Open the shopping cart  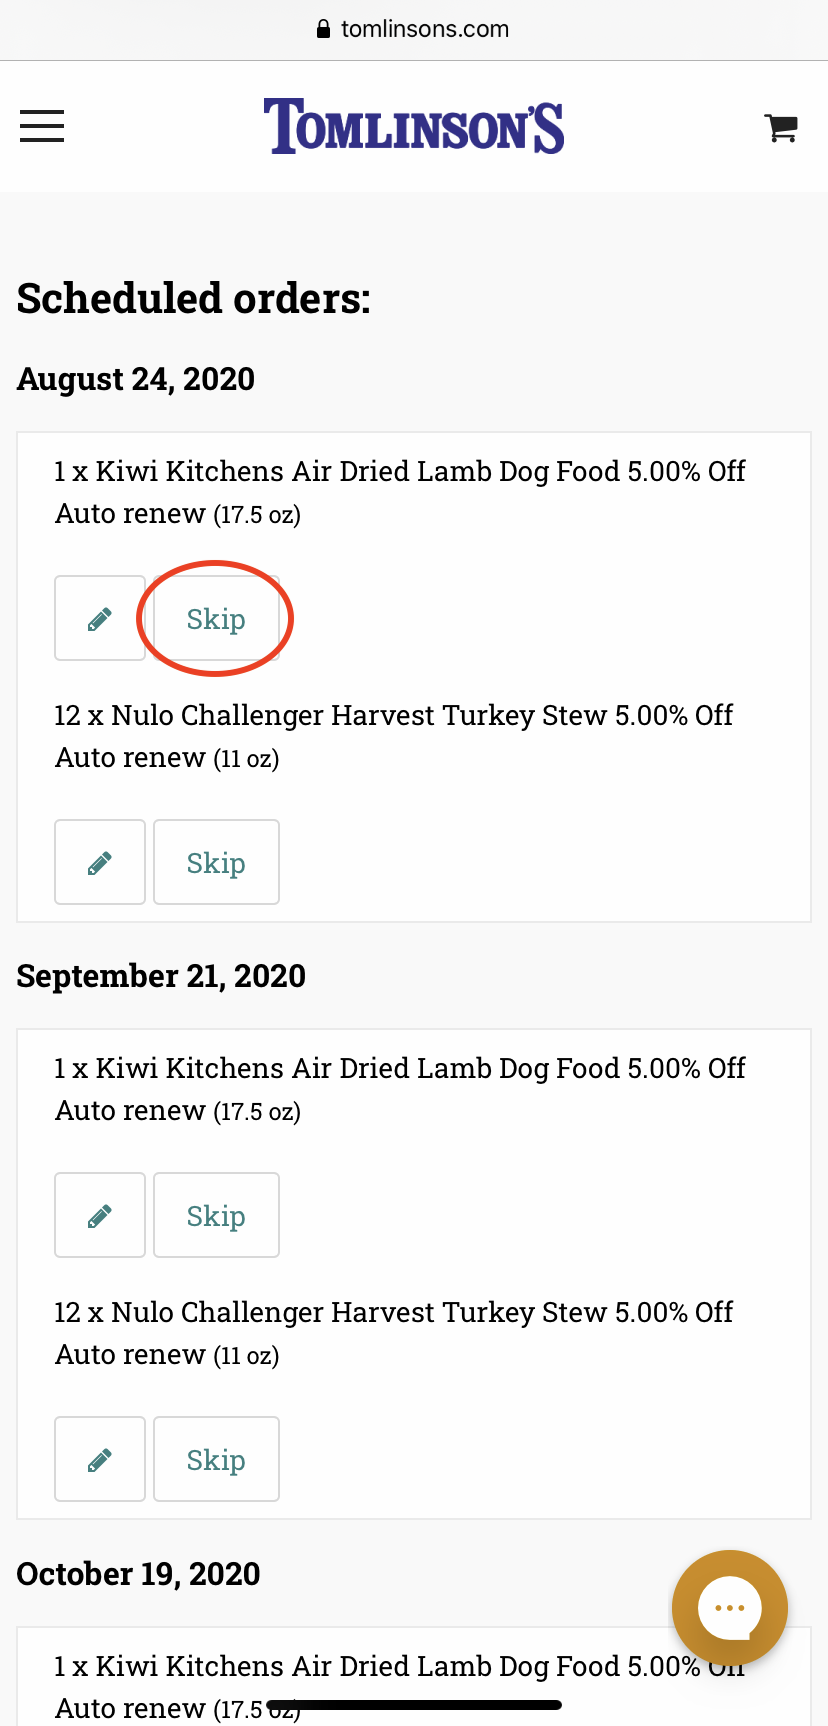tap(781, 127)
